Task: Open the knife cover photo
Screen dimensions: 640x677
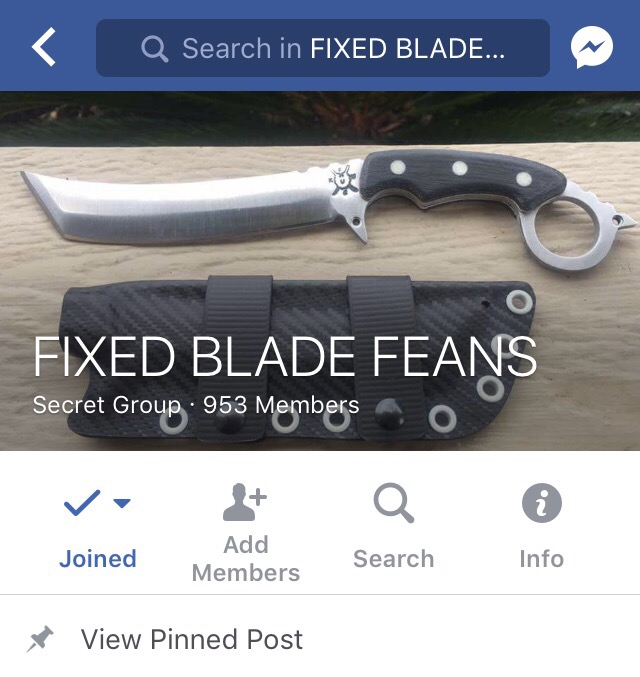Action: click(320, 271)
